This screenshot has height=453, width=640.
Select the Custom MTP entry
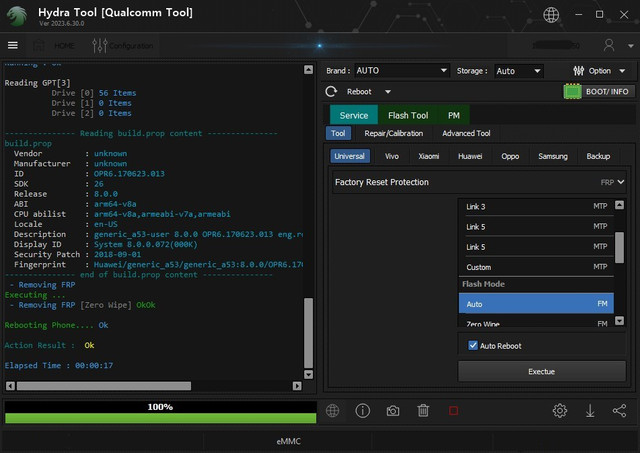(536, 267)
